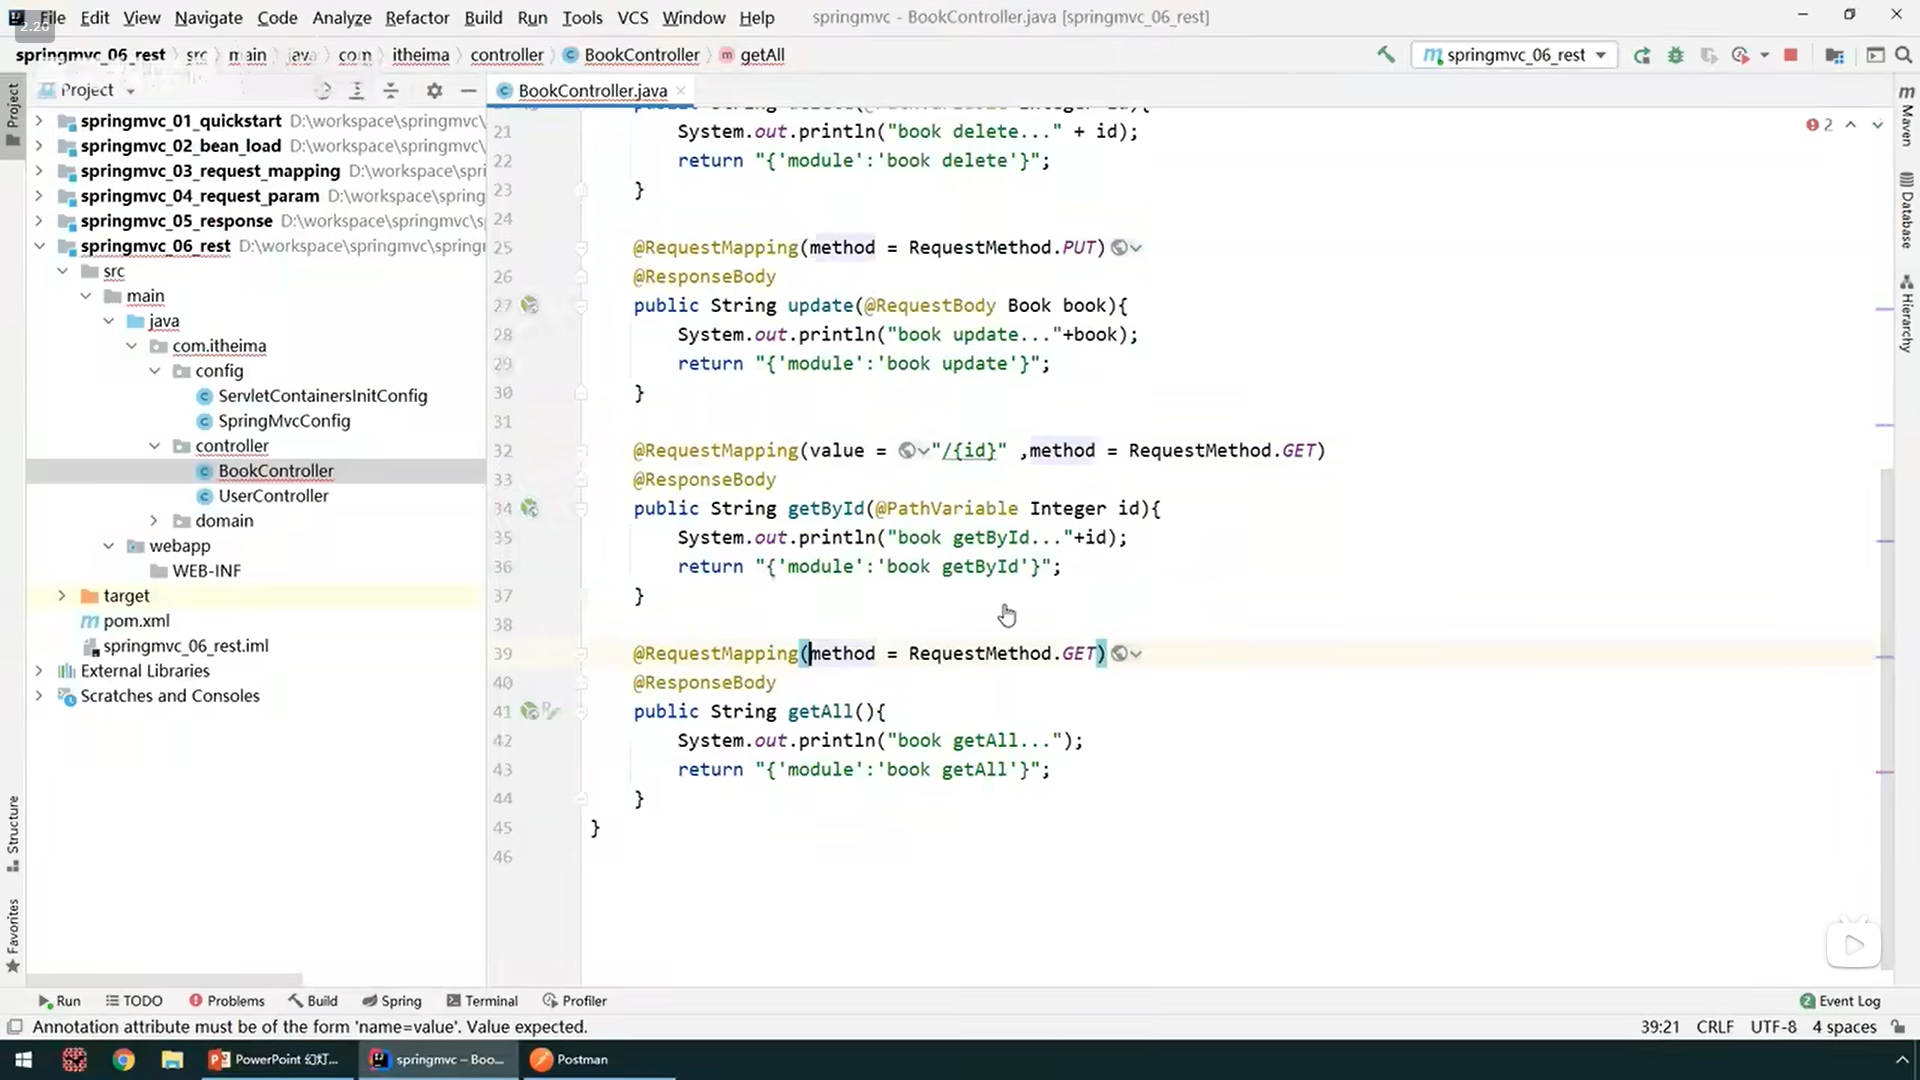Screen dimensions: 1920x1080
Task: Click gutter web icon on line 41
Action: [x=530, y=711]
